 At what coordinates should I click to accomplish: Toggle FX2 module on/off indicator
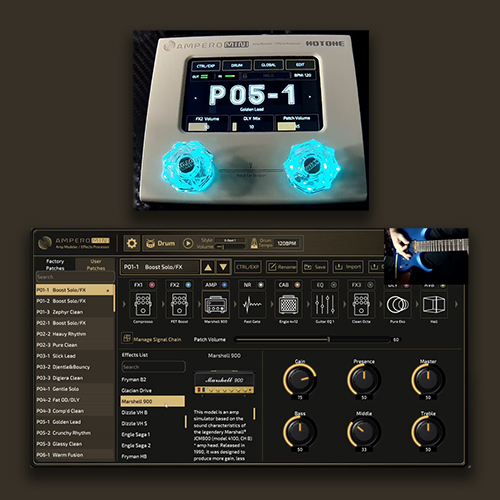pos(188,285)
